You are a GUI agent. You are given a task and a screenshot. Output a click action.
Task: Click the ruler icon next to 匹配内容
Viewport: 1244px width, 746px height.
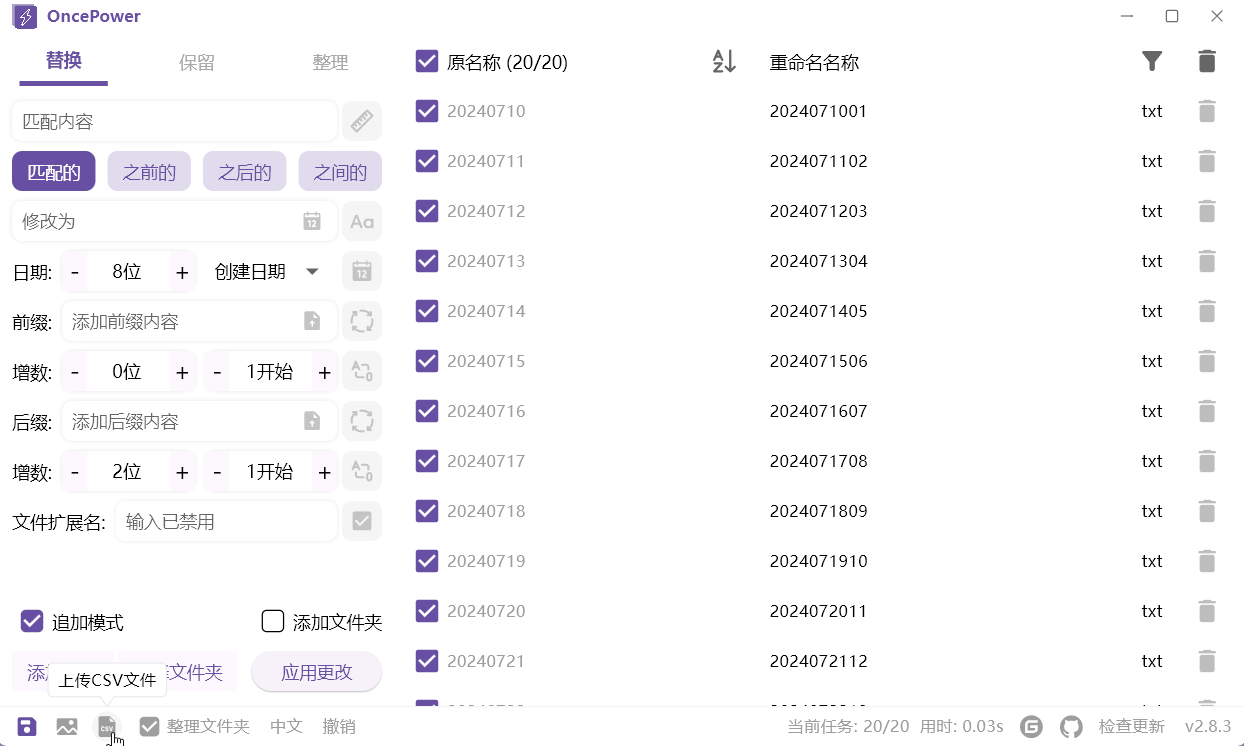point(362,121)
